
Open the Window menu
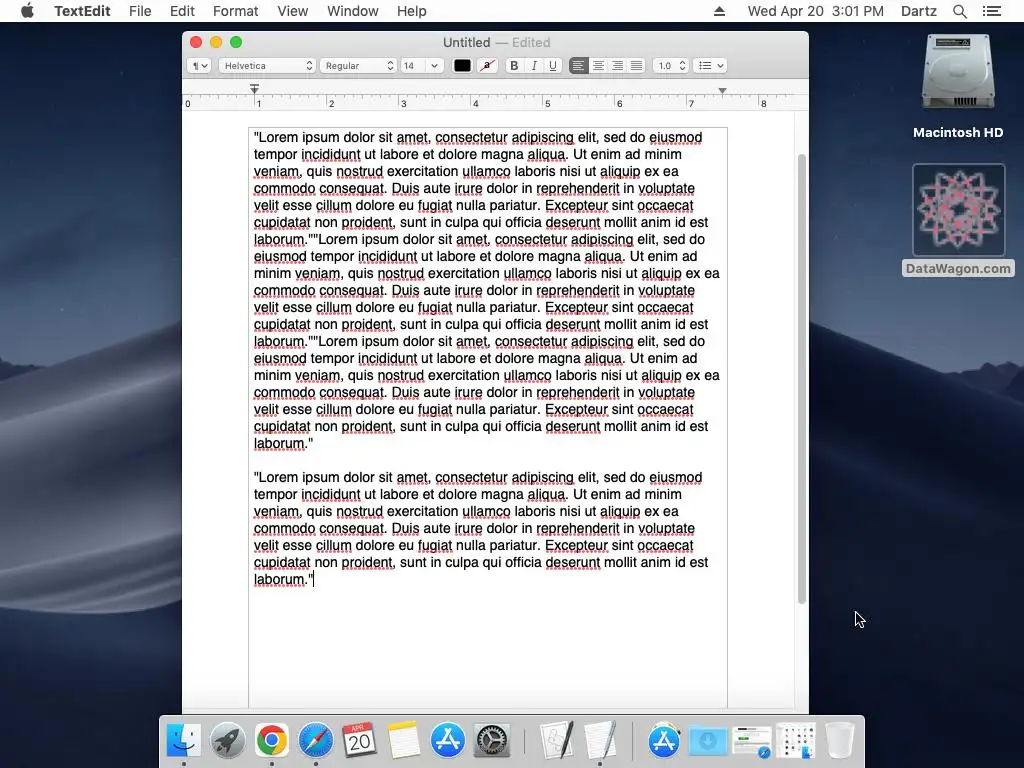(x=353, y=11)
